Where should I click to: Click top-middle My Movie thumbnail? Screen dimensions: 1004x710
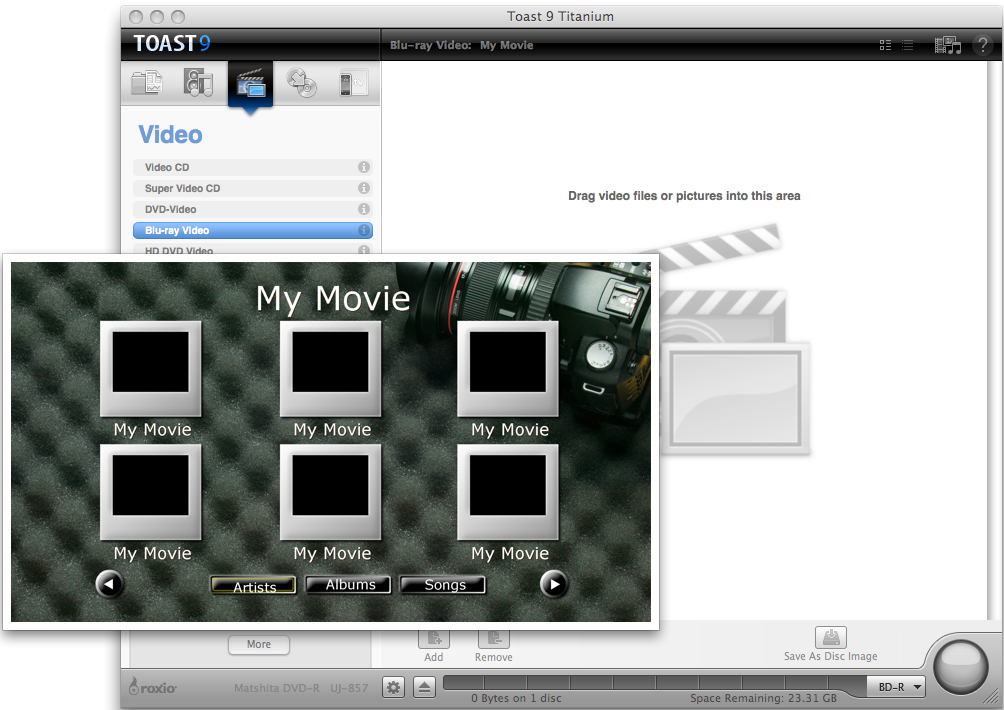click(330, 369)
